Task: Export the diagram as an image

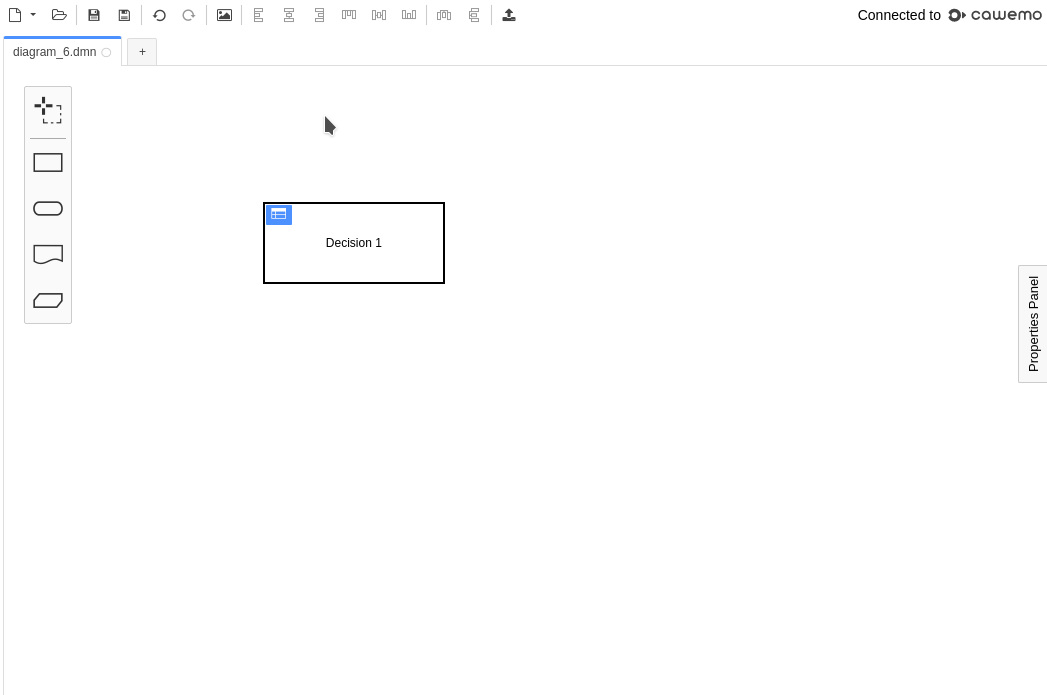Action: [224, 15]
